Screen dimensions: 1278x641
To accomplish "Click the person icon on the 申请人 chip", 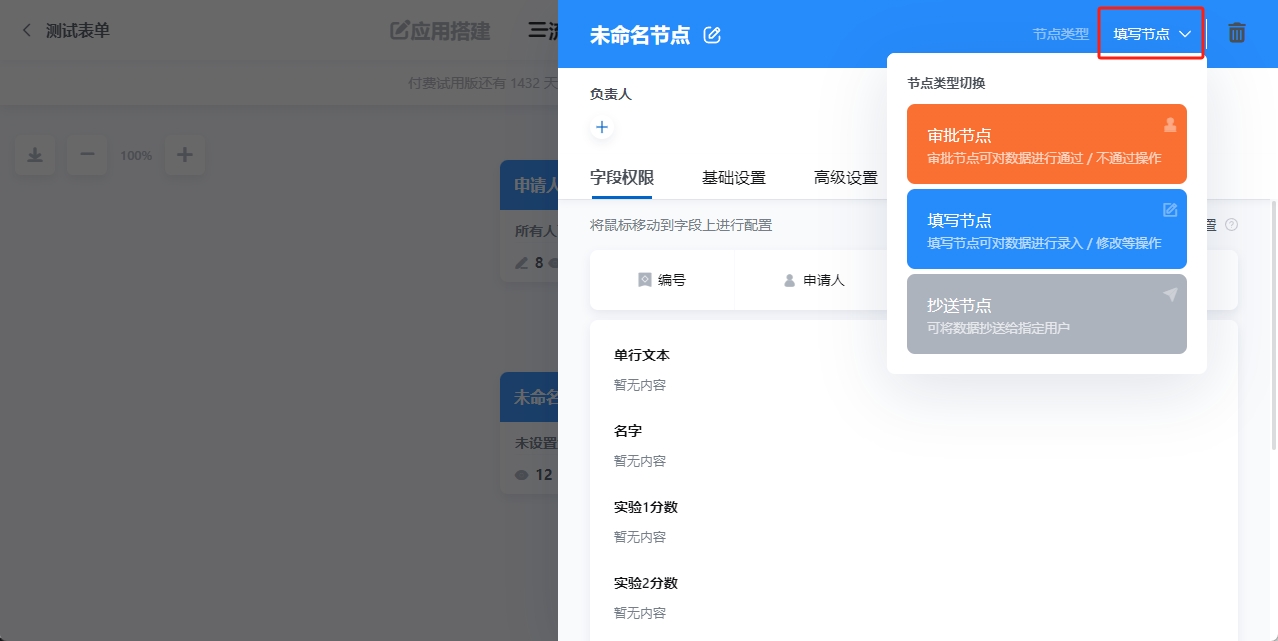I will pyautogui.click(x=789, y=280).
